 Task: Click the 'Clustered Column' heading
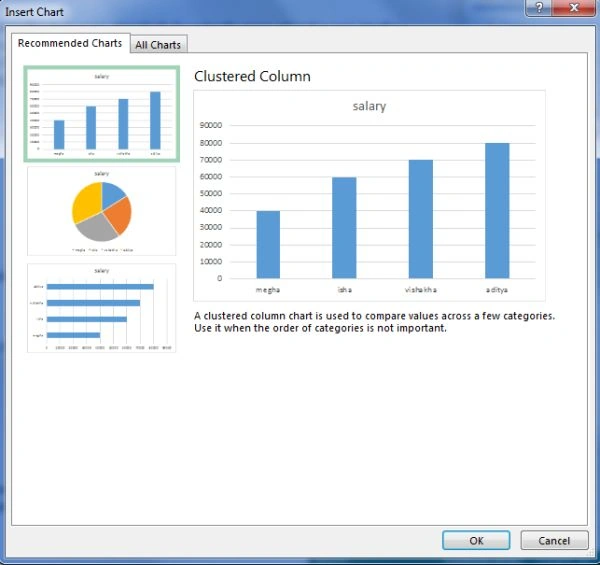point(252,76)
